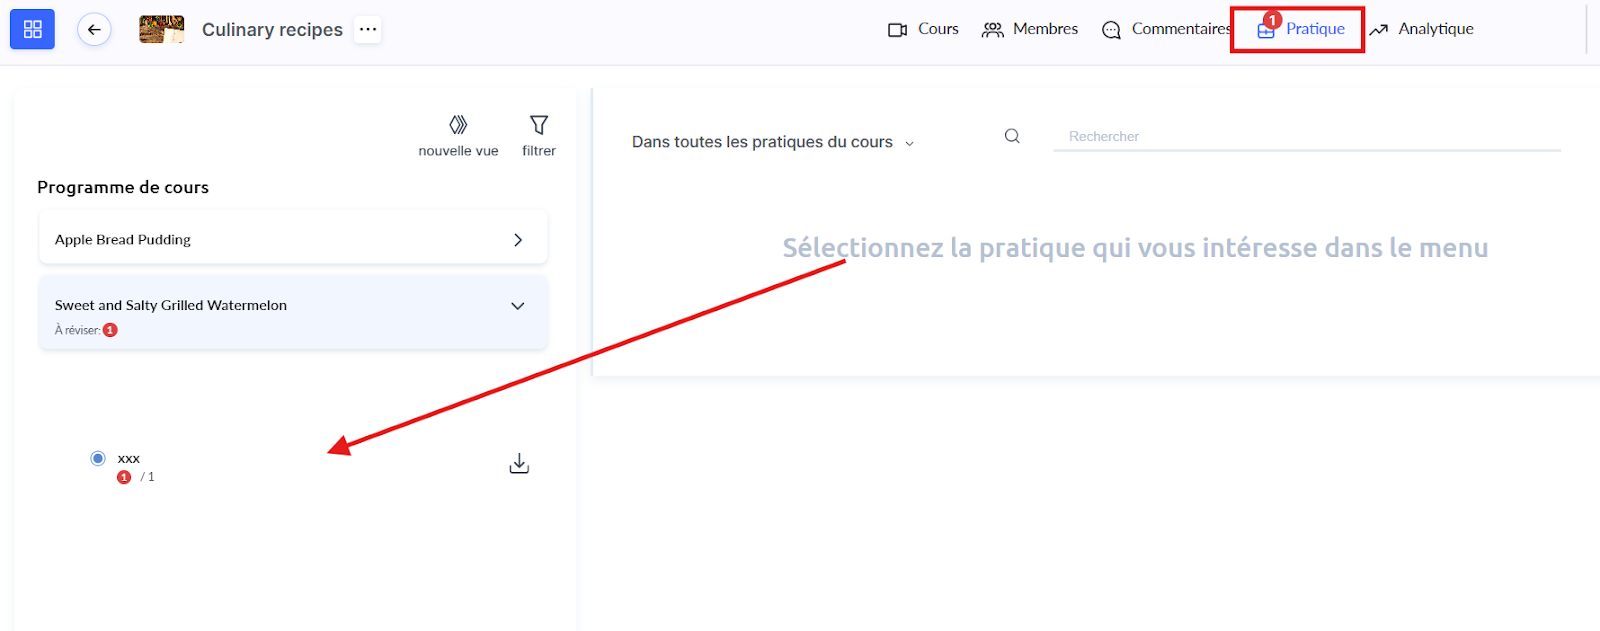1600x631 pixels.
Task: Open the blue apps grid menu
Action: click(32, 29)
